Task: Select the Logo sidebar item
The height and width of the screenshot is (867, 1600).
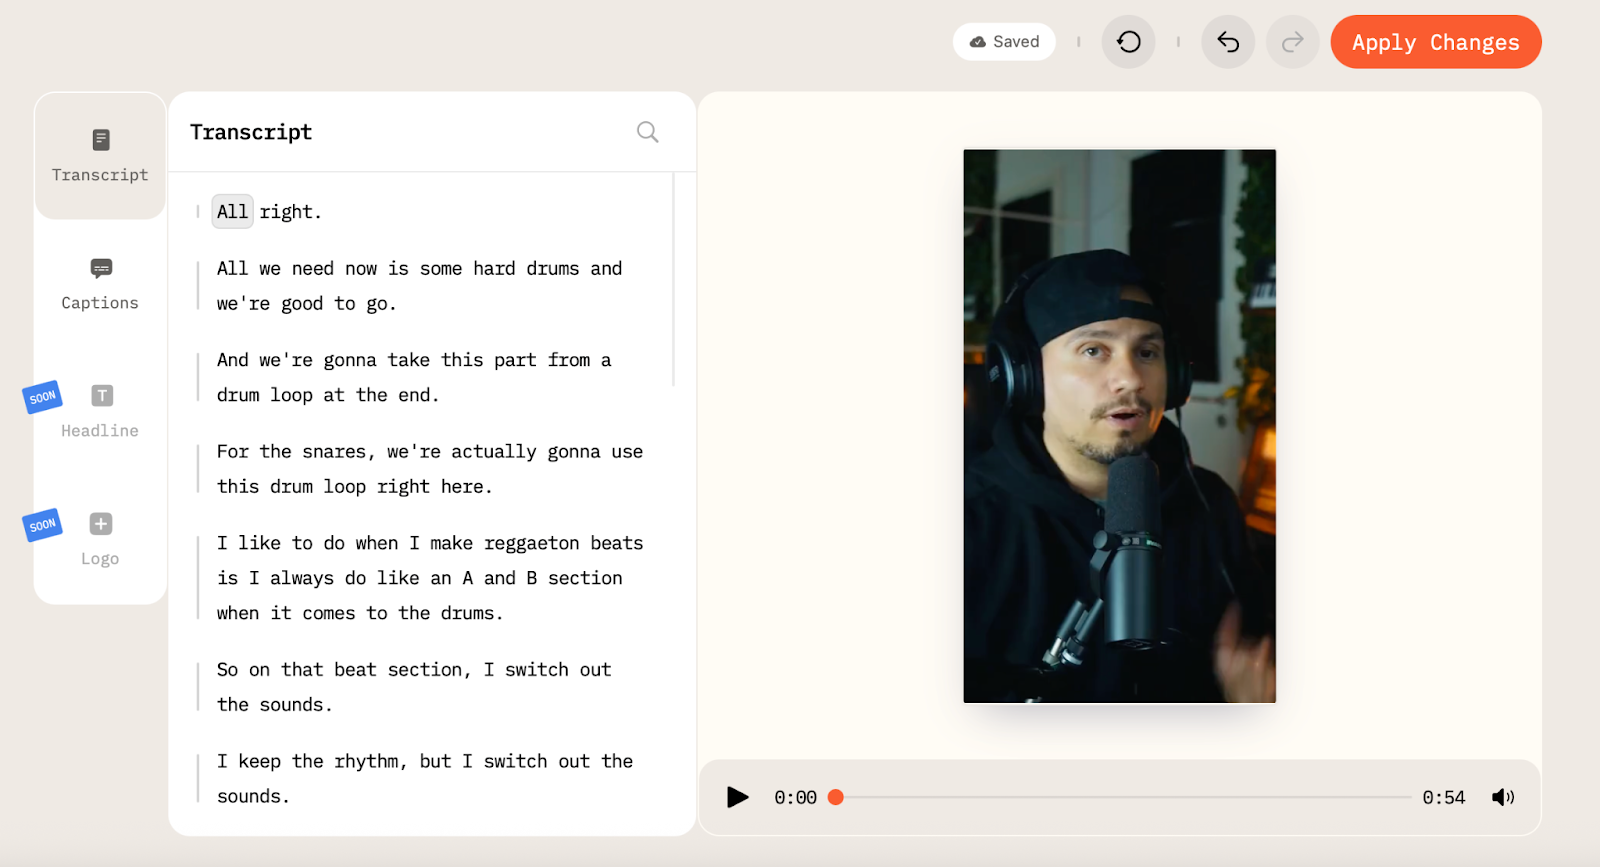Action: click(100, 540)
